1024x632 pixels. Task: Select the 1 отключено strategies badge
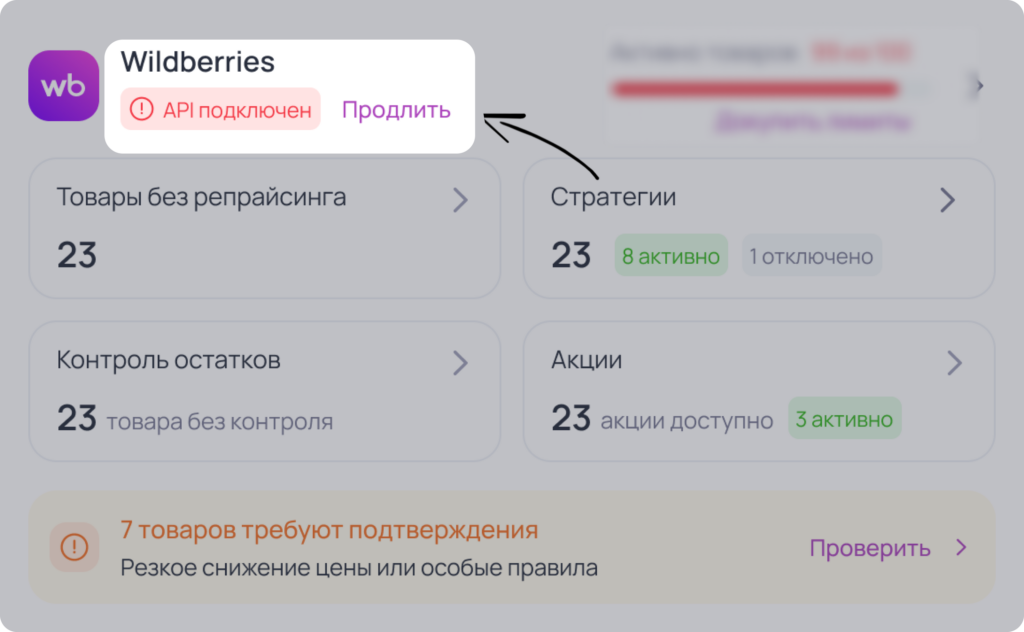812,255
